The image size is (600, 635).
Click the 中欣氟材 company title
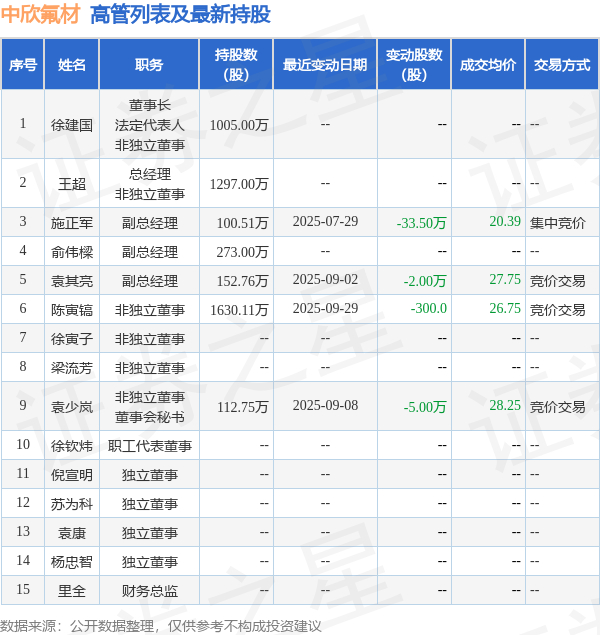point(40,14)
